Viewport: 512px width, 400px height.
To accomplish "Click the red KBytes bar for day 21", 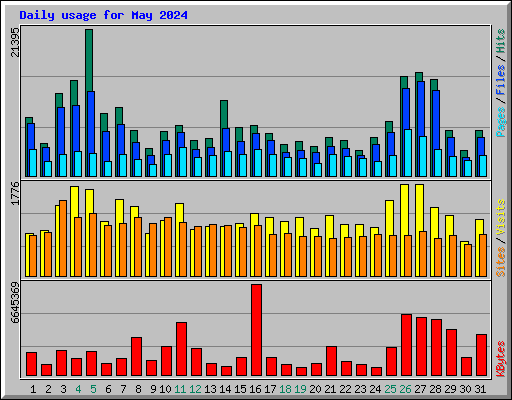I will tap(331, 361).
